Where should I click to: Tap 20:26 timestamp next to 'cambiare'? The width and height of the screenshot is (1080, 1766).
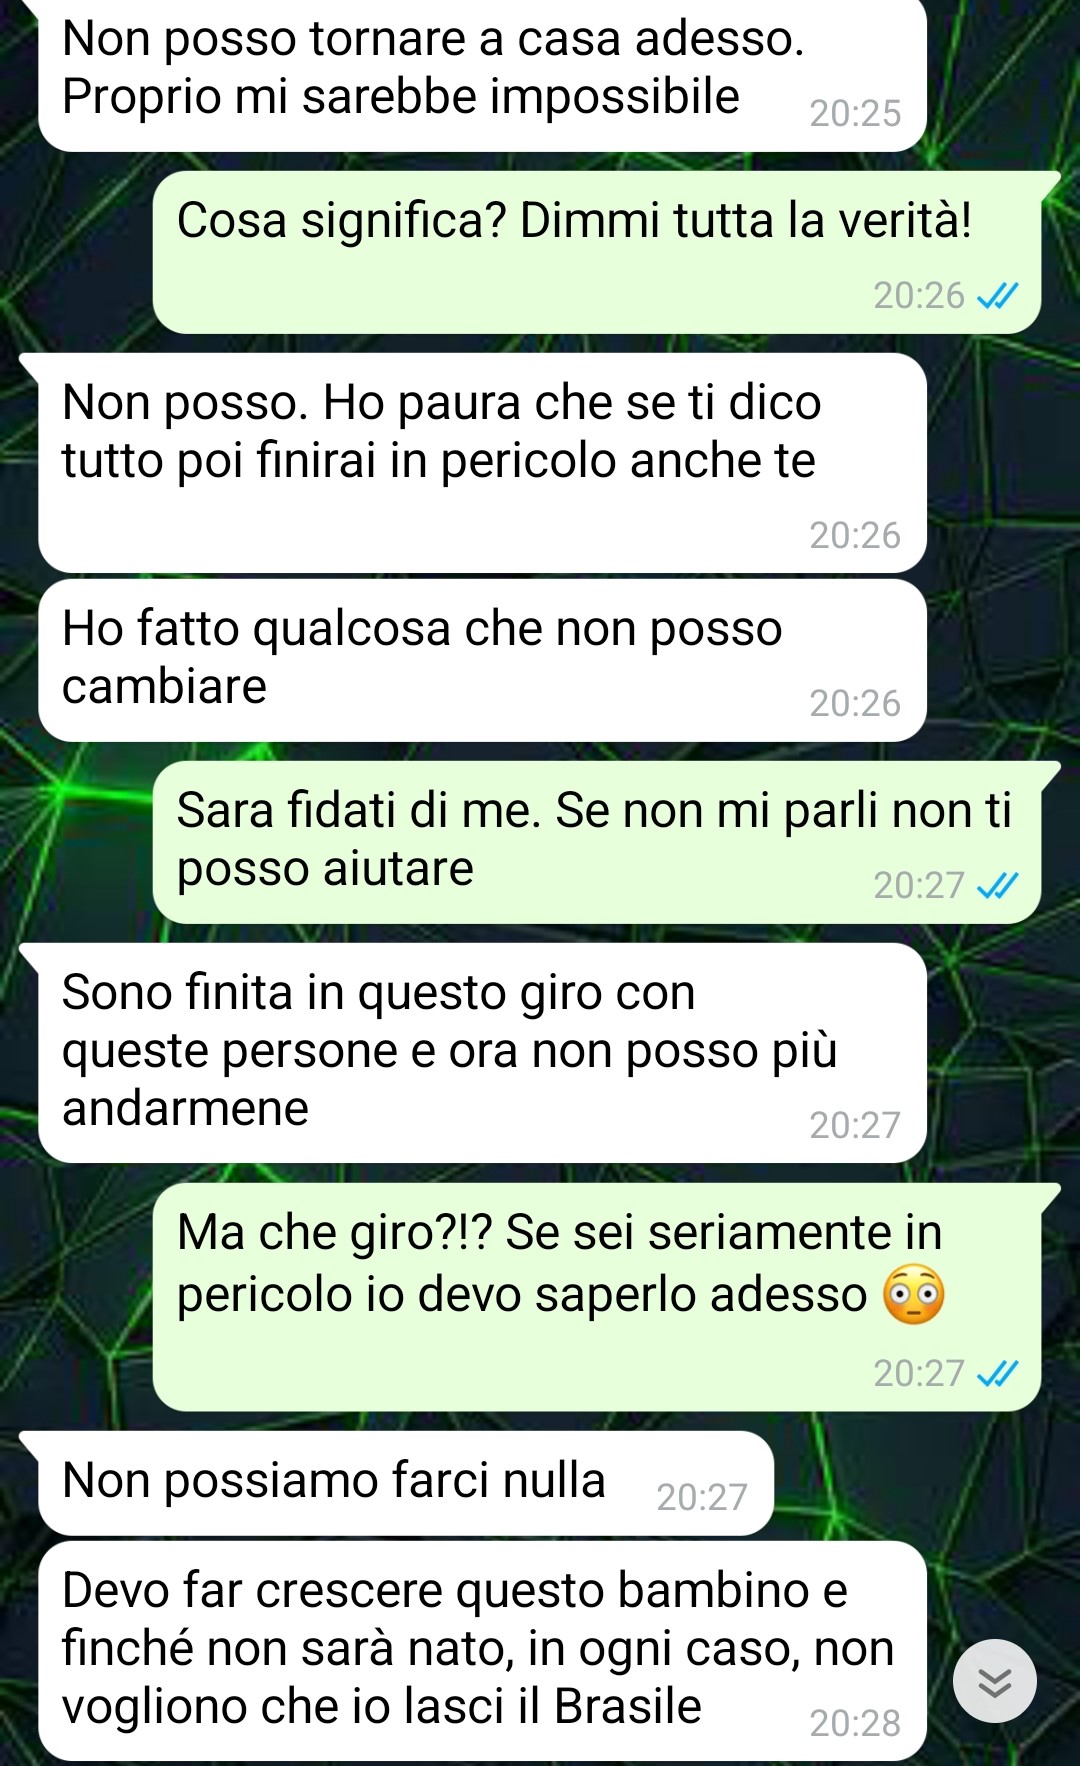(x=855, y=703)
